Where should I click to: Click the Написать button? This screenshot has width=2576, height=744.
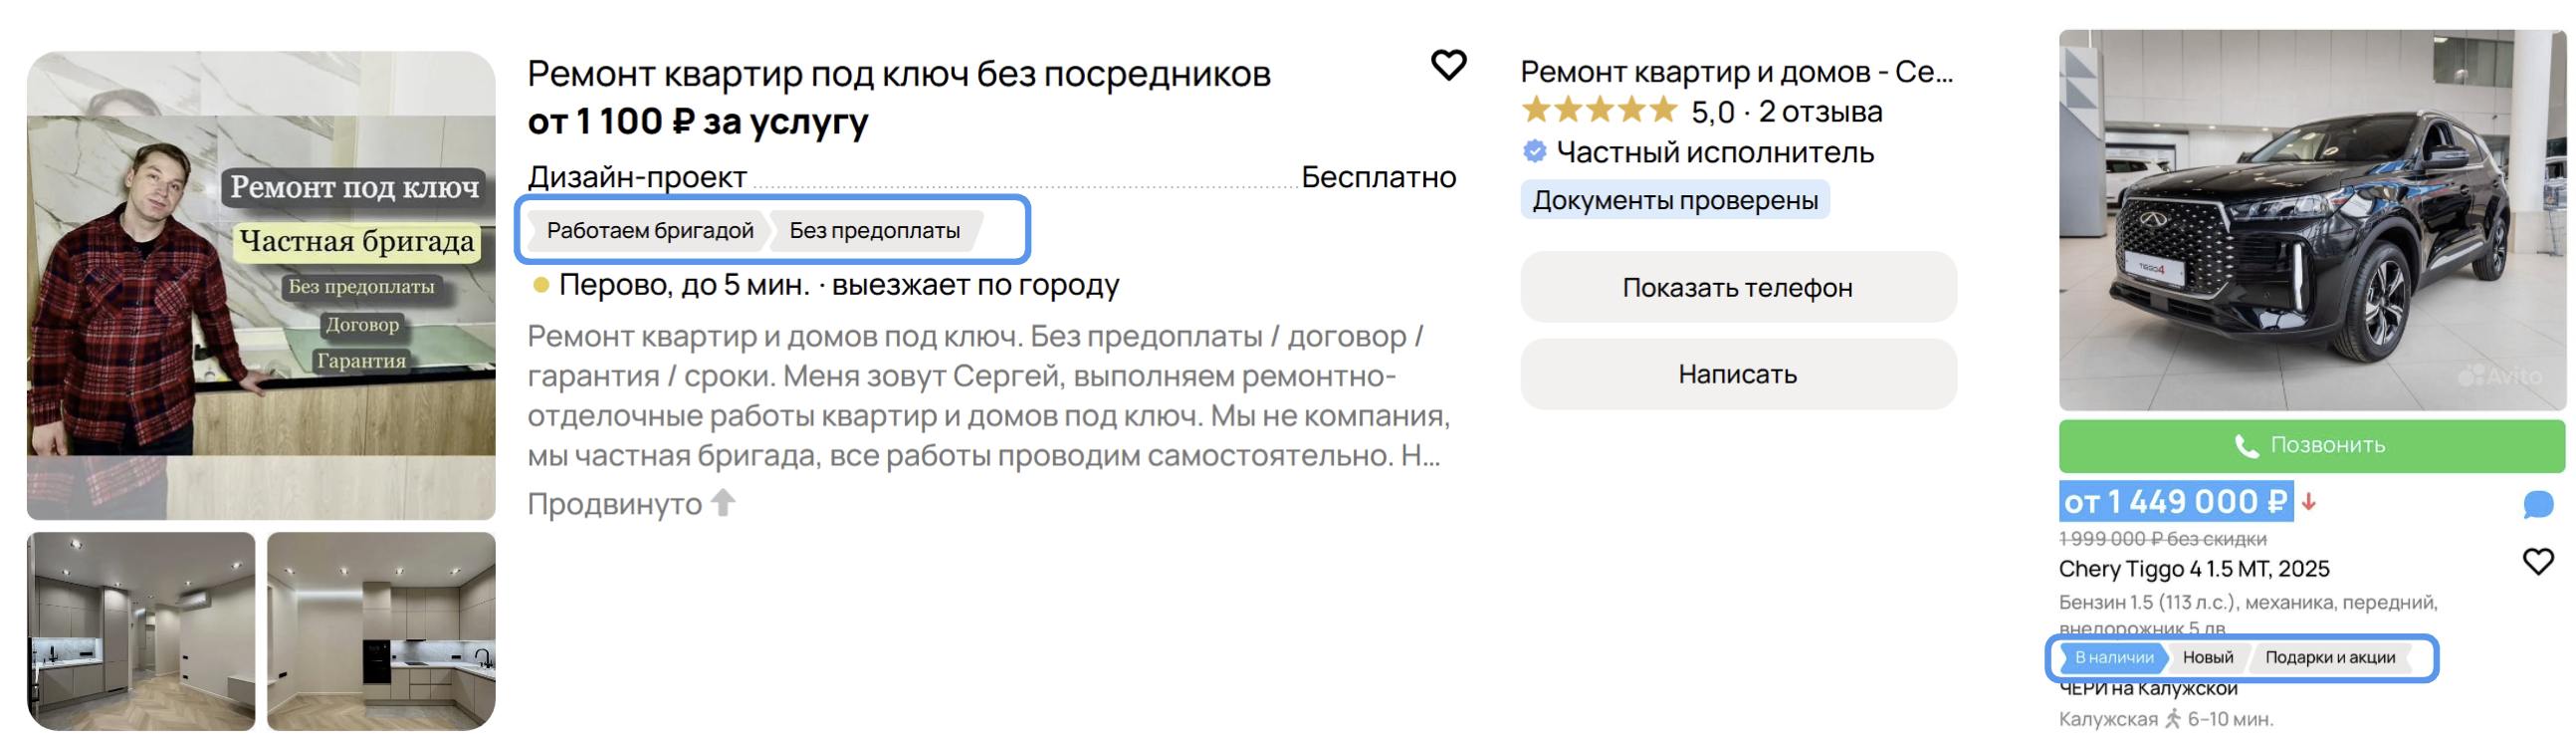pos(1738,373)
